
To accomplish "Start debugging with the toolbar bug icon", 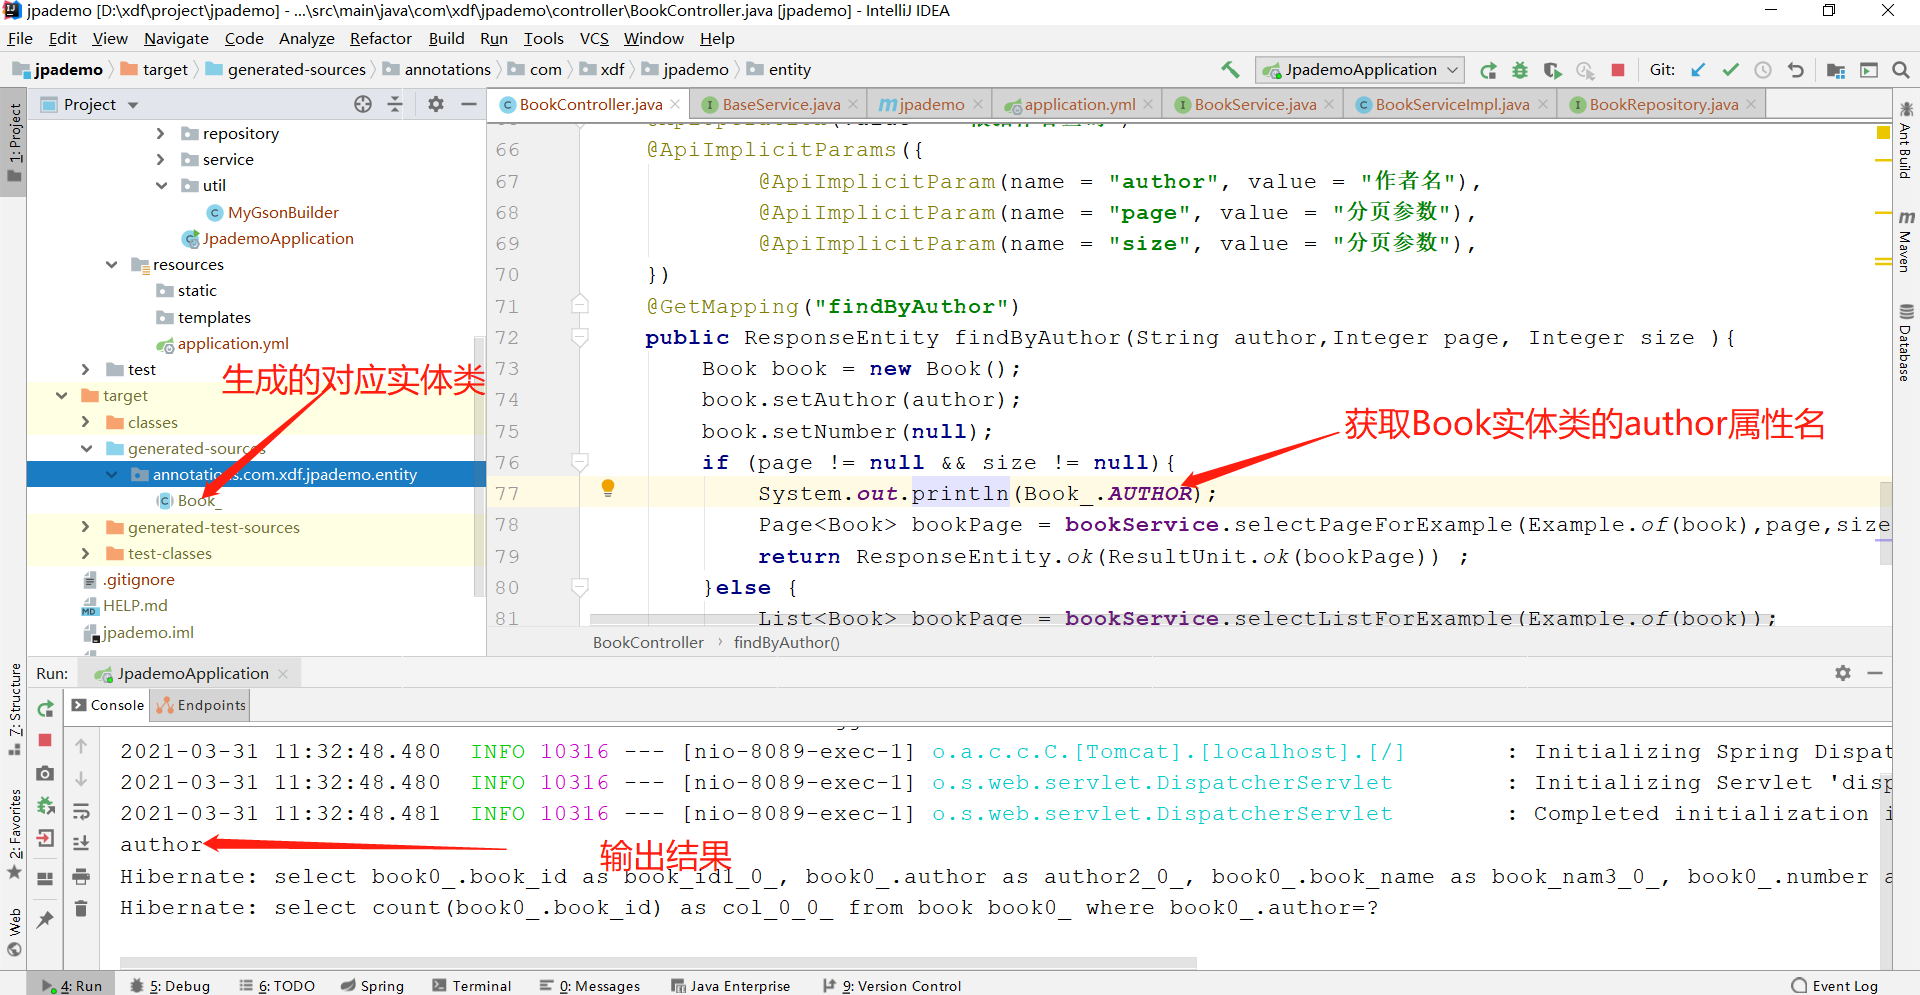I will pos(1520,70).
